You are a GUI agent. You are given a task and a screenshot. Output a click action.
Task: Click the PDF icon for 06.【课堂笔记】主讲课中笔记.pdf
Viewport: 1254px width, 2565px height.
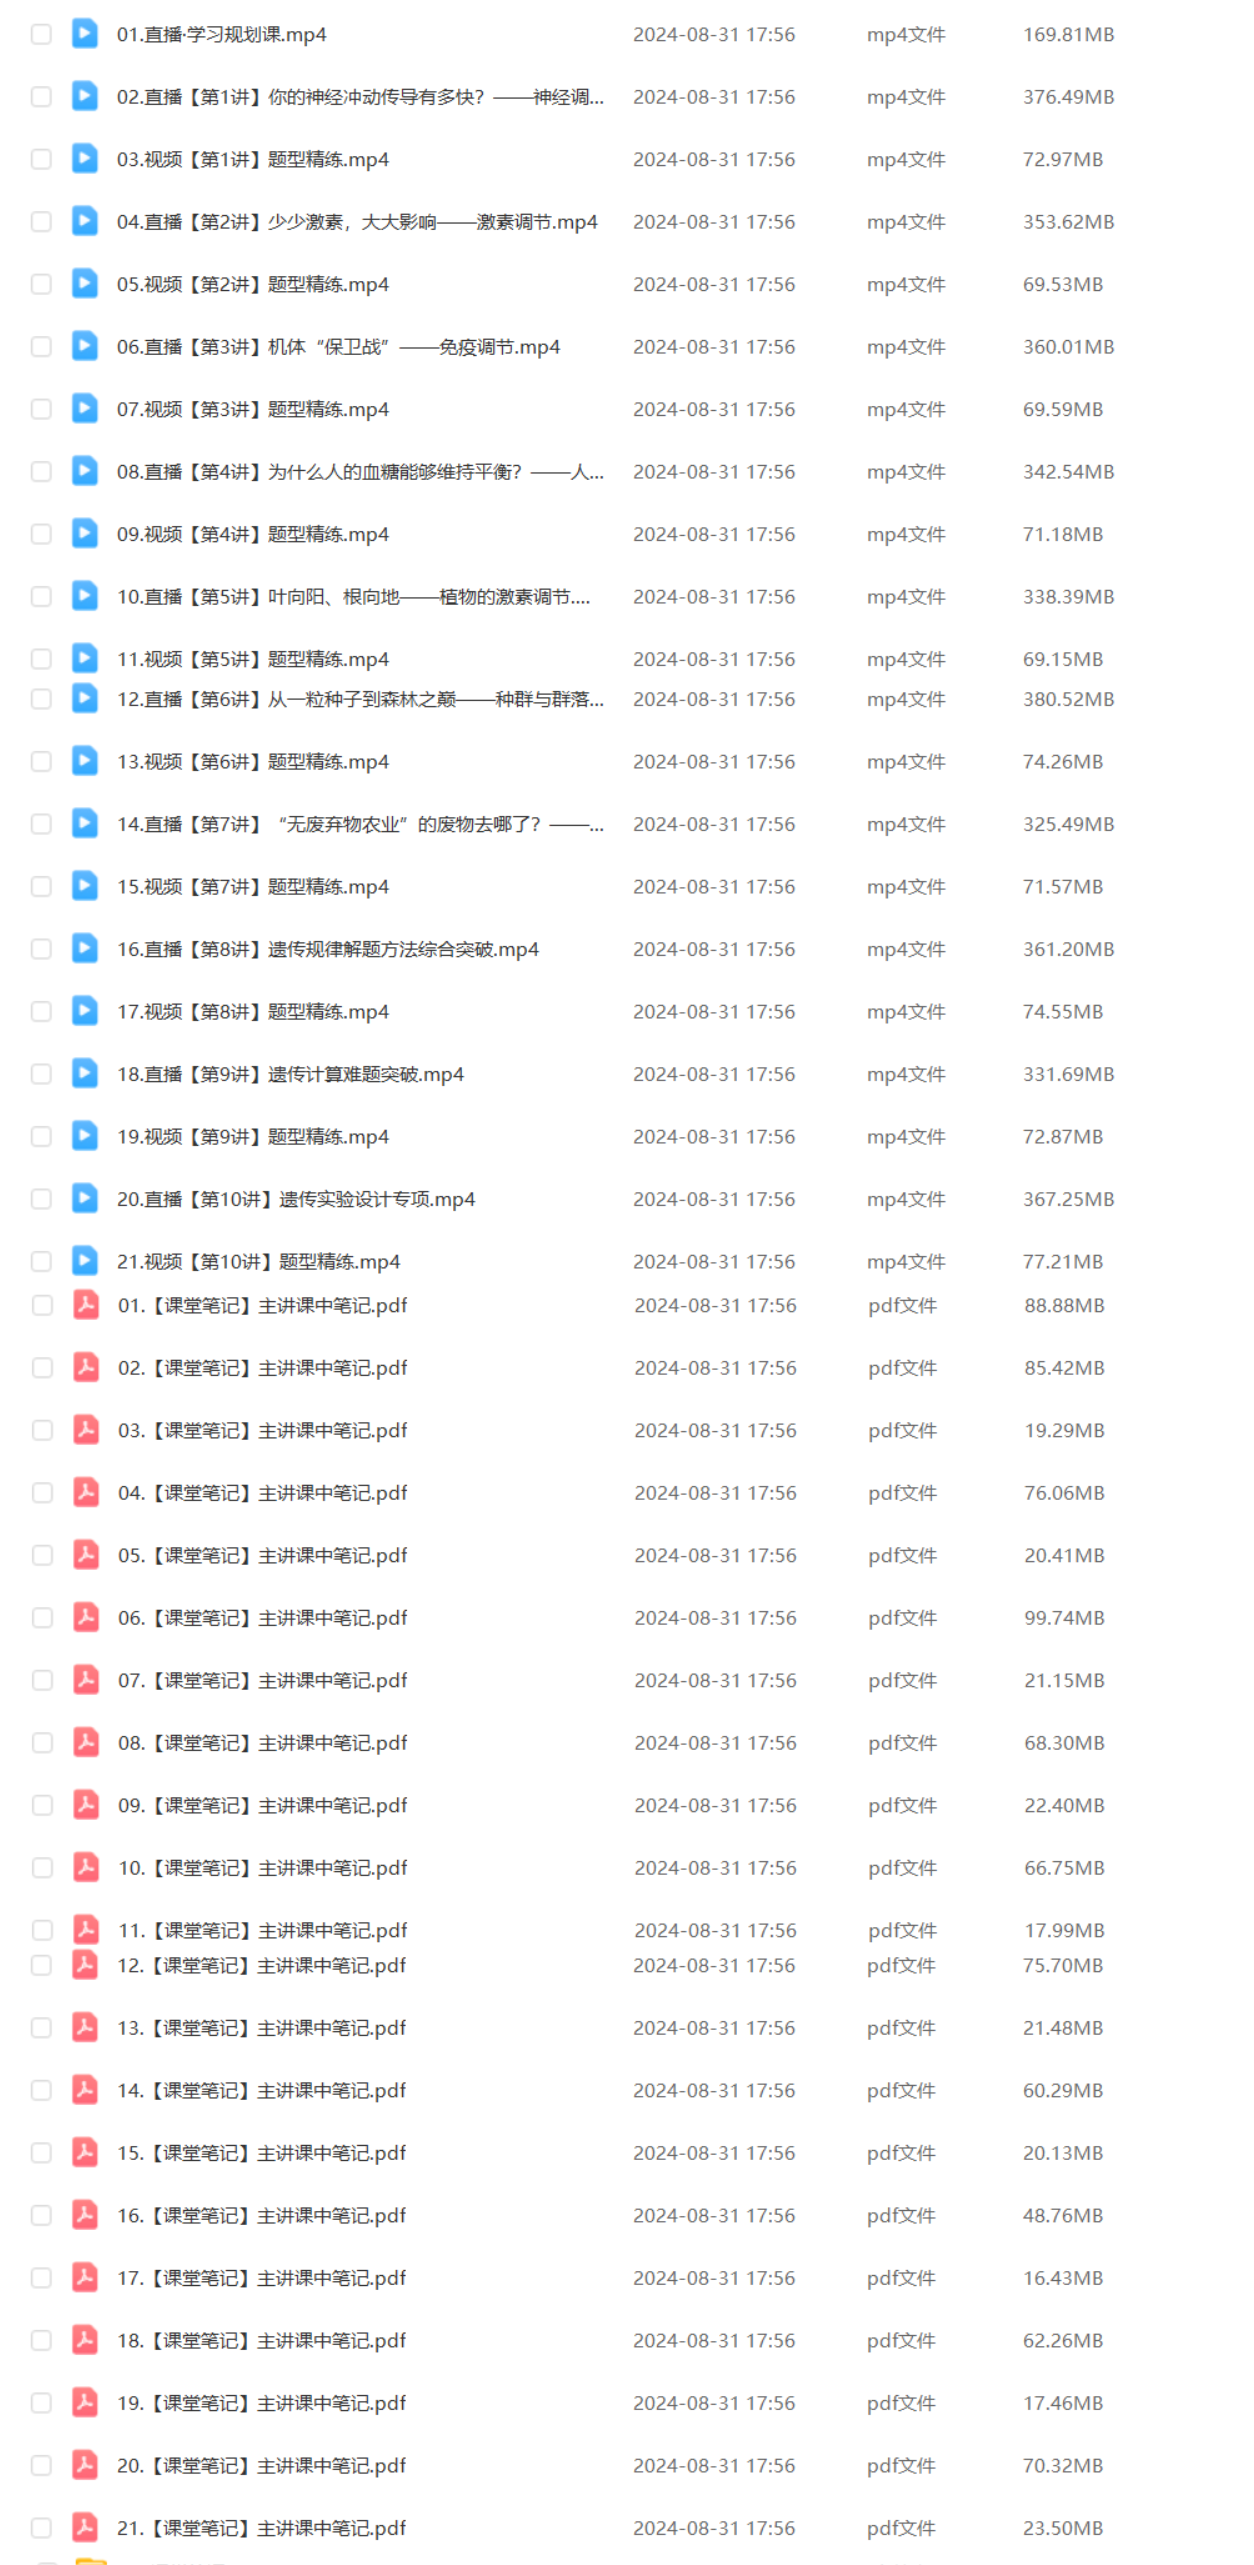pyautogui.click(x=86, y=1616)
